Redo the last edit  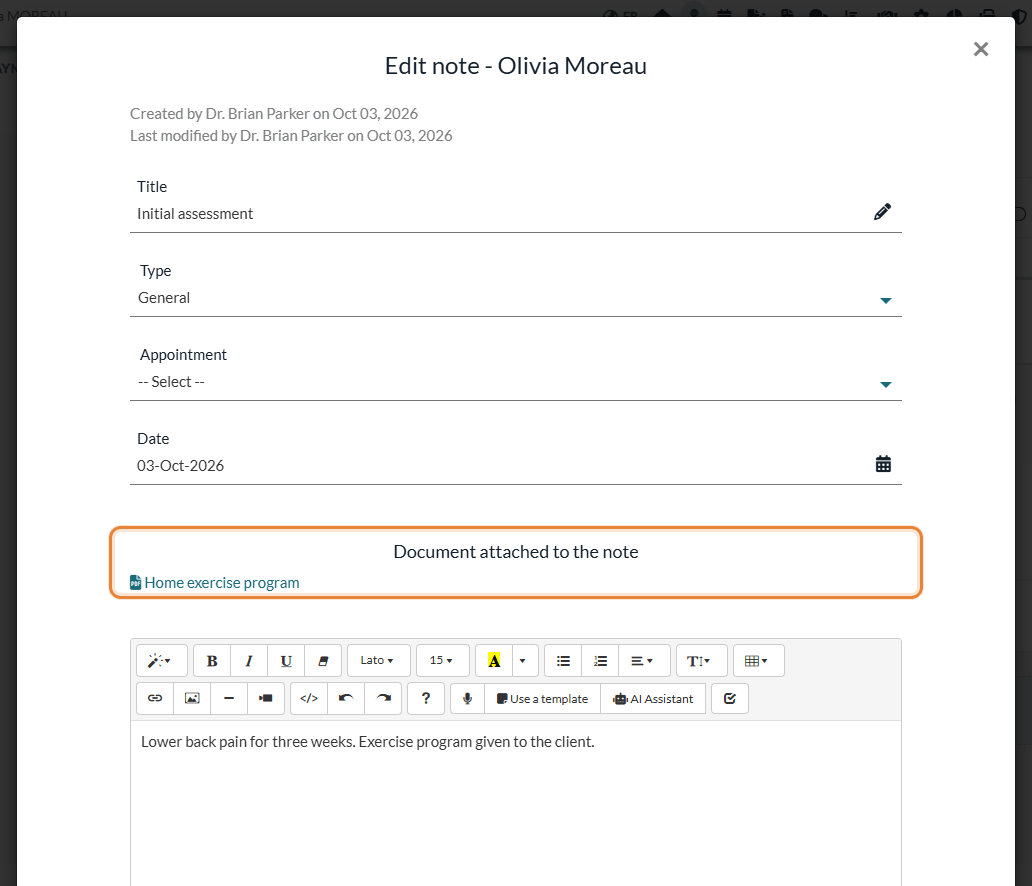[x=383, y=698]
